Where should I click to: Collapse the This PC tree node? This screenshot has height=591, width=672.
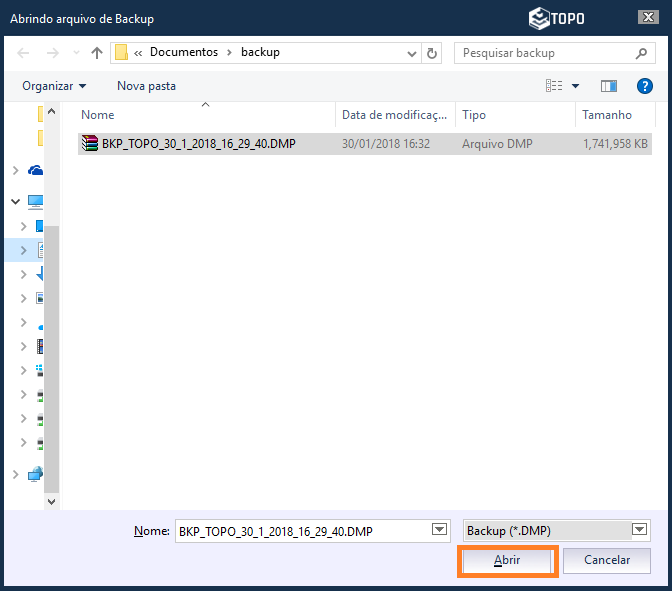click(15, 201)
